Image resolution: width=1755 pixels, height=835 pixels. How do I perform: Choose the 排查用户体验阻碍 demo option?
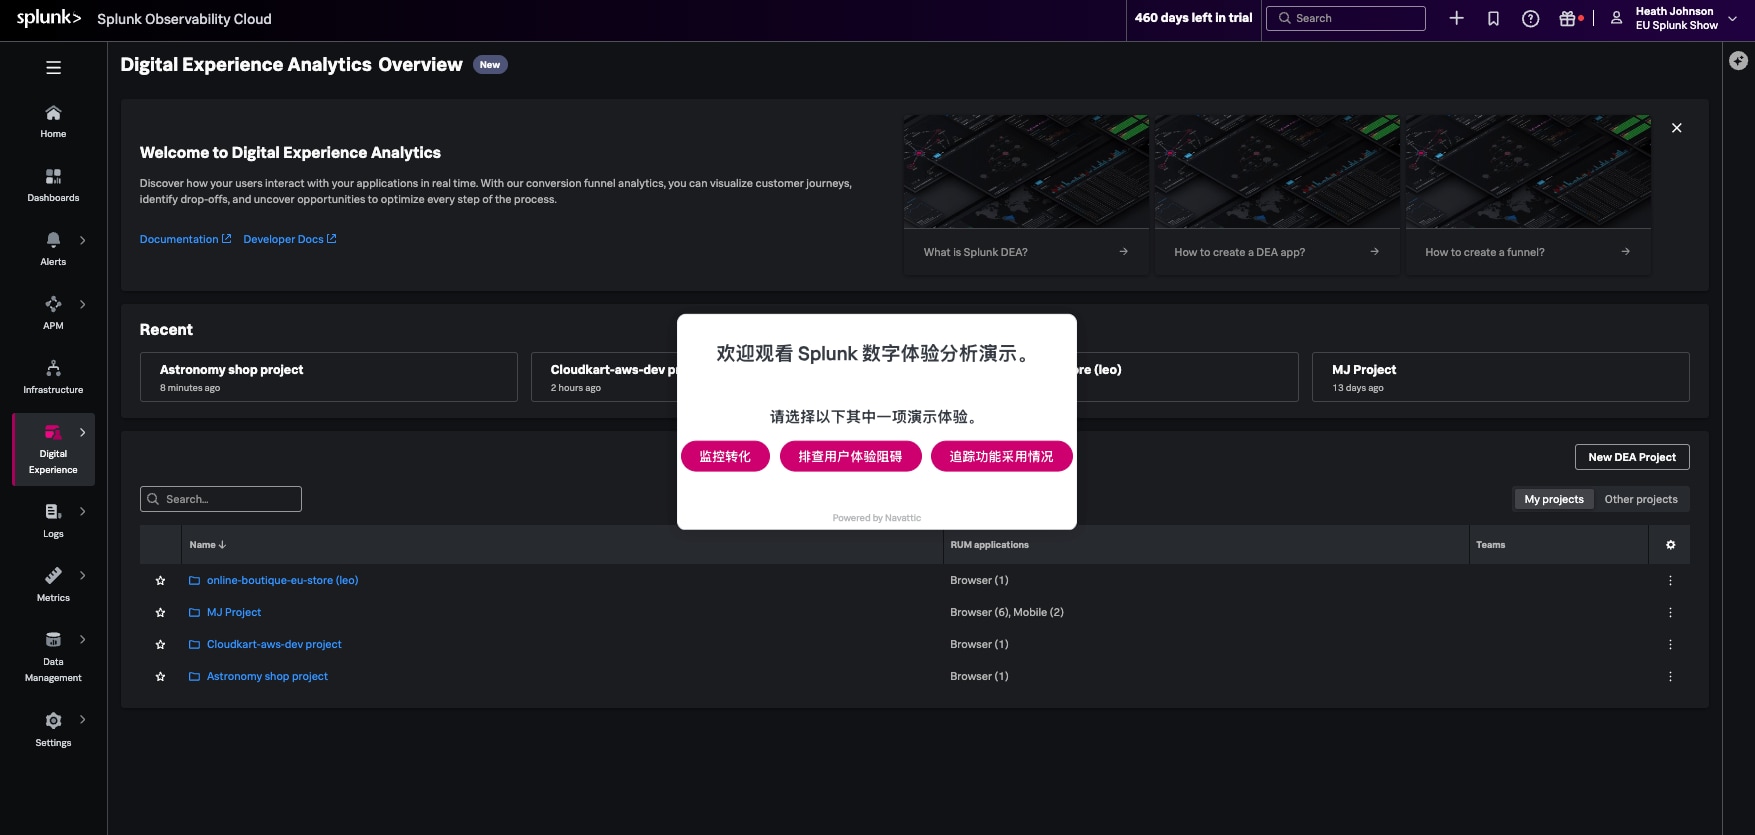pyautogui.click(x=850, y=456)
